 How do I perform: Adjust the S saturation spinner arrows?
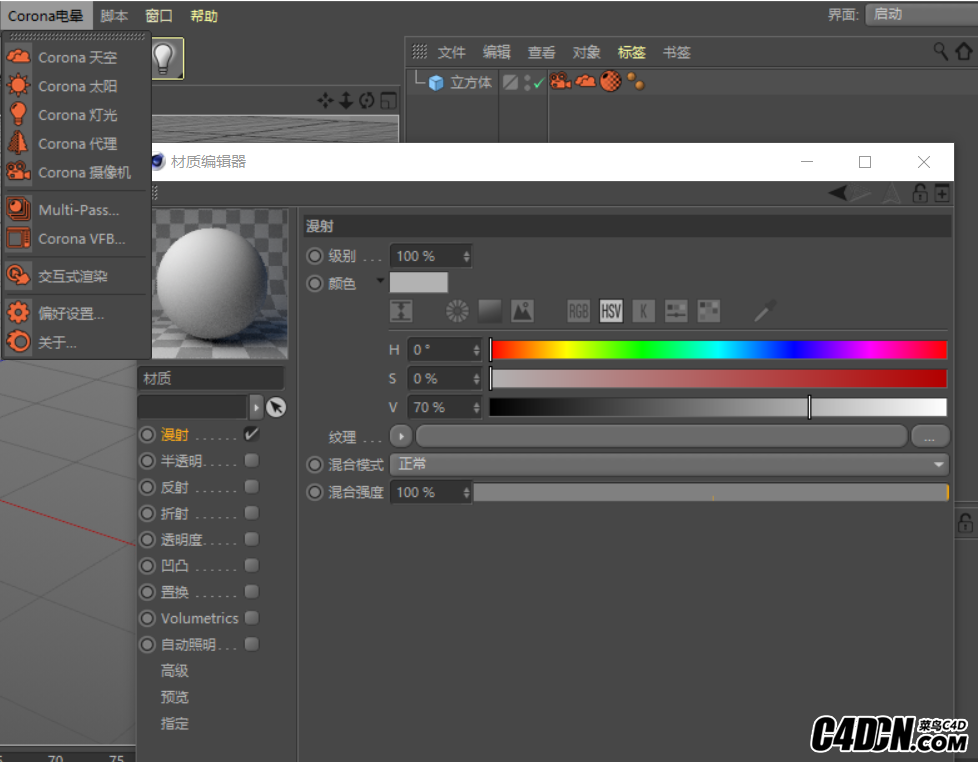click(476, 379)
